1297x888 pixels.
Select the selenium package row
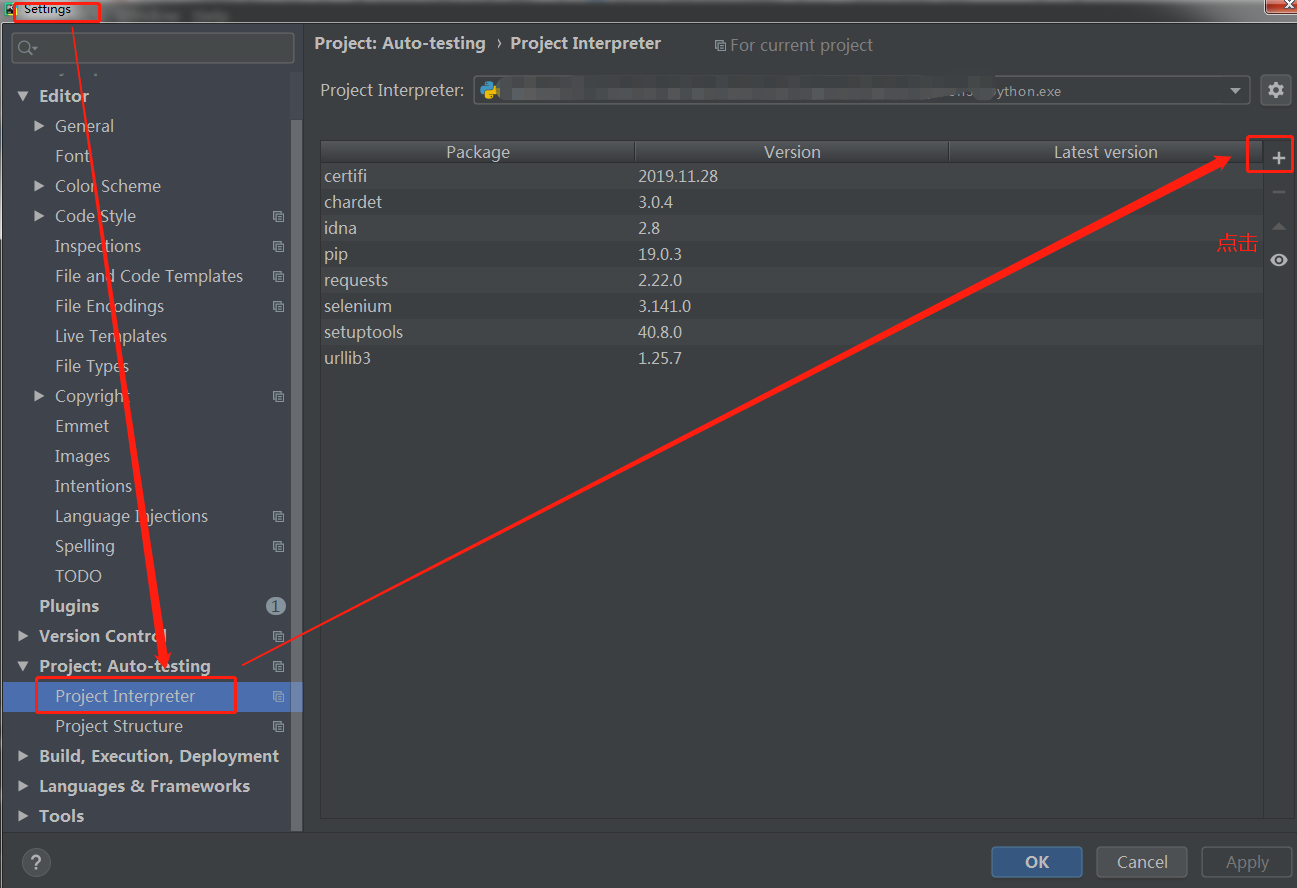[x=791, y=306]
